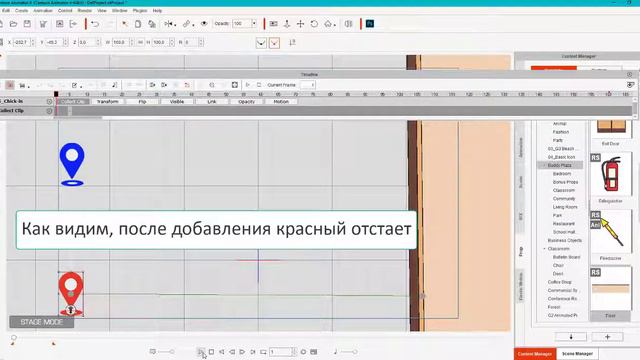The height and width of the screenshot is (360, 640).
Task: Open the Render menu
Action: [x=84, y=11]
